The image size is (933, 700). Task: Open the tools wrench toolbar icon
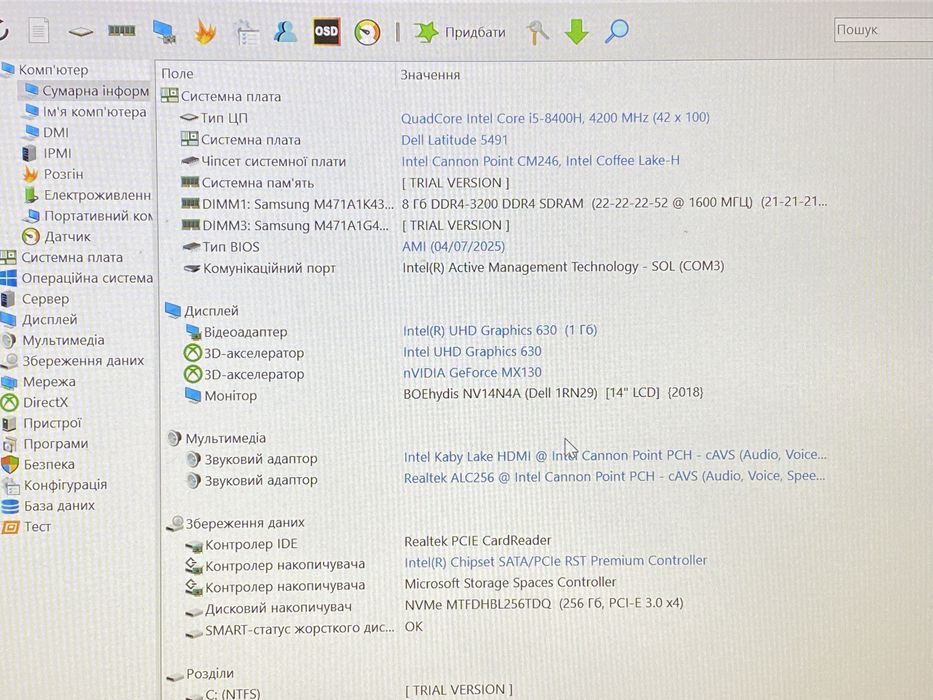pos(537,32)
